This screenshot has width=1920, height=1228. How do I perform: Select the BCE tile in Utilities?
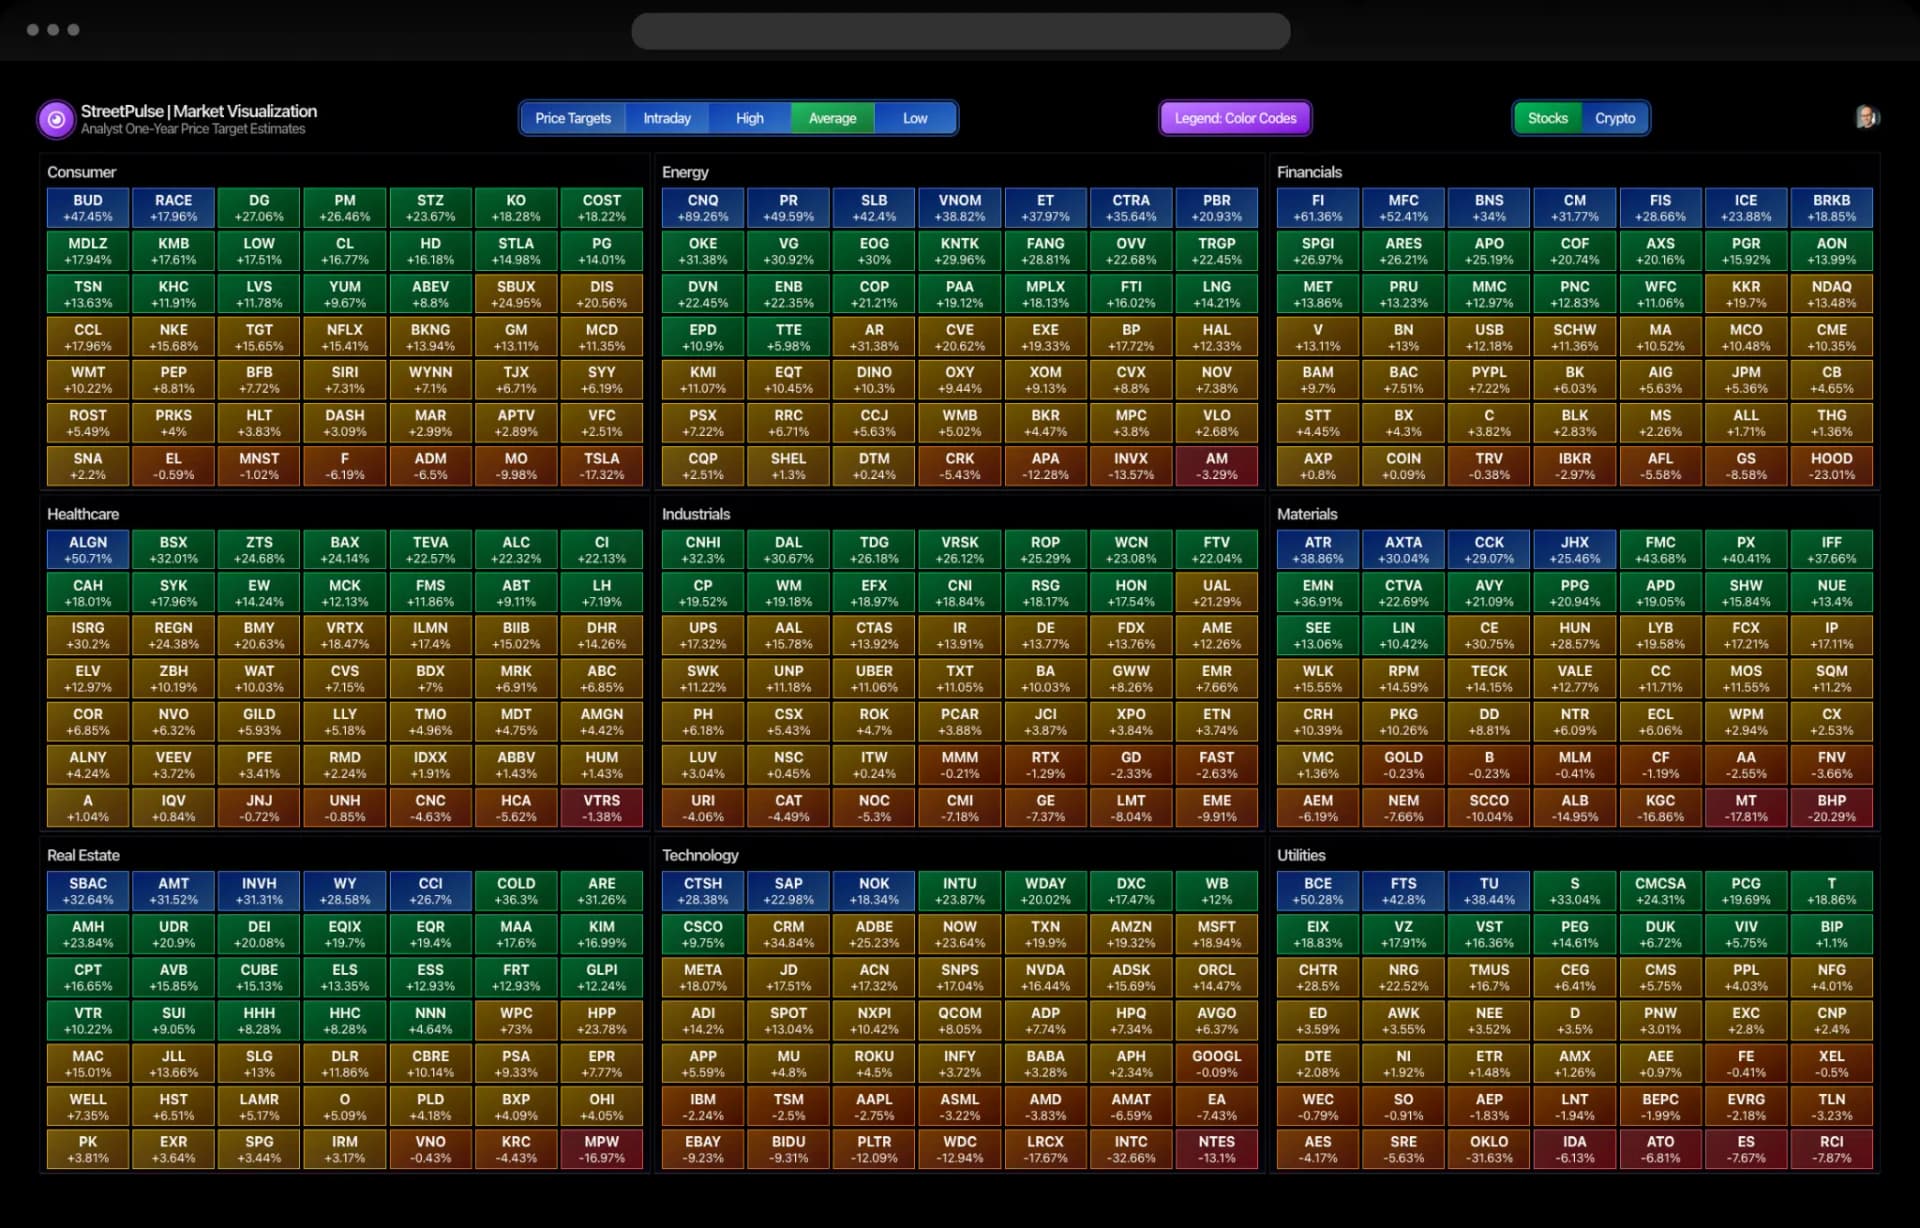1318,891
